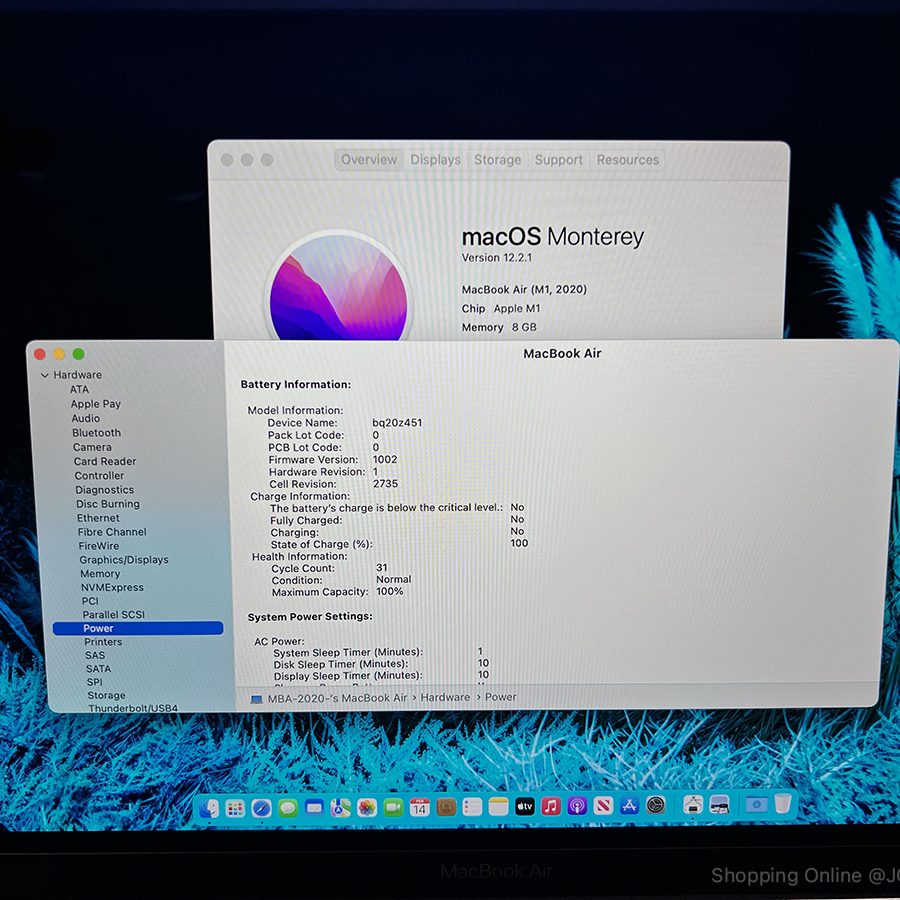The width and height of the screenshot is (900, 900).
Task: Open Storage tab in About This Mac
Action: tap(498, 160)
